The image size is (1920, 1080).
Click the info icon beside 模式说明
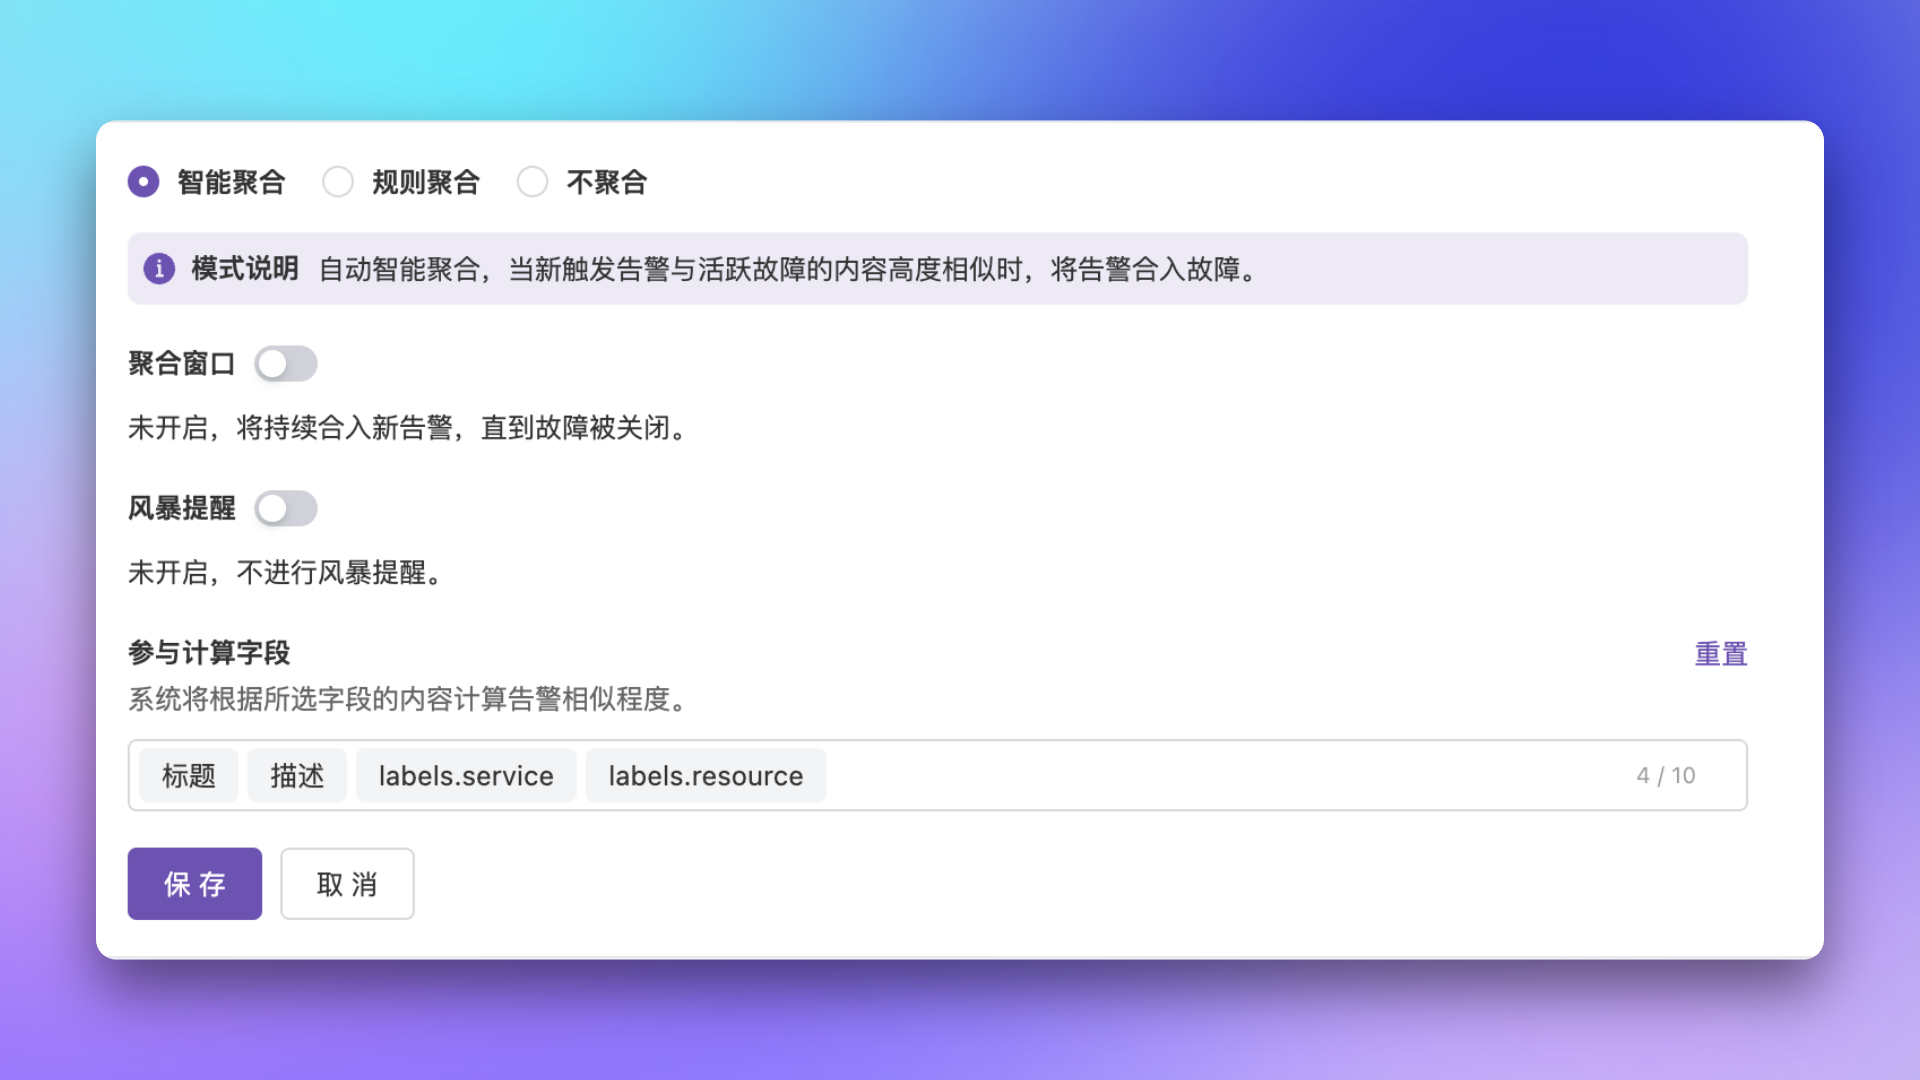click(x=159, y=269)
